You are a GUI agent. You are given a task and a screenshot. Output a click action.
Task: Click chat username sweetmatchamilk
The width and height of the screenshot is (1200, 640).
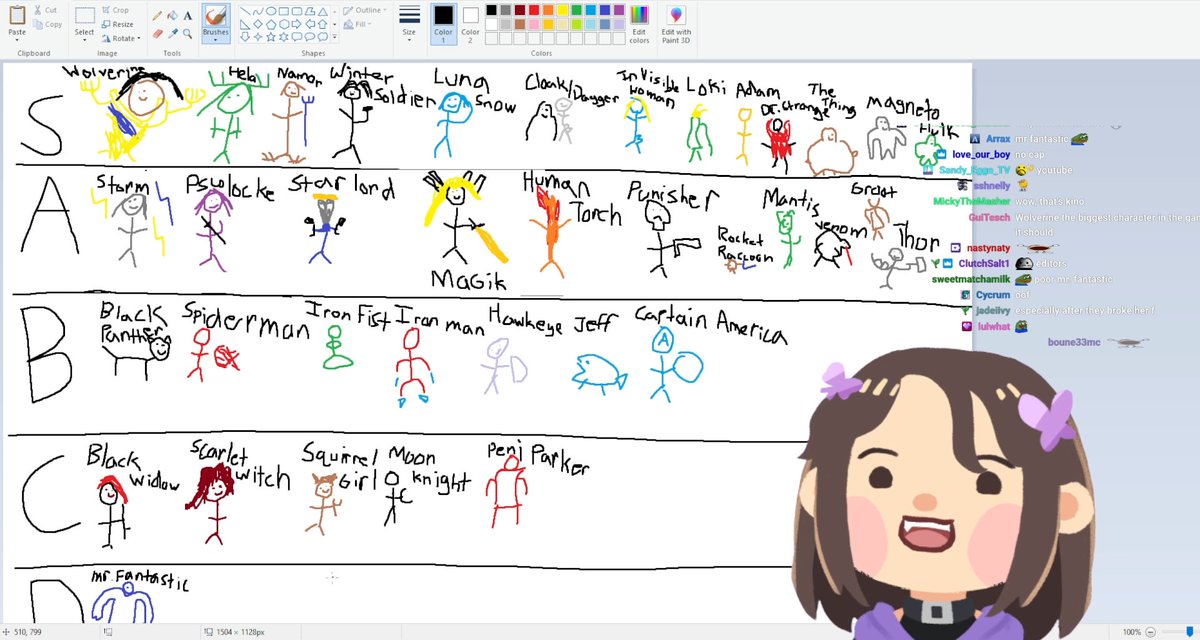tap(971, 279)
